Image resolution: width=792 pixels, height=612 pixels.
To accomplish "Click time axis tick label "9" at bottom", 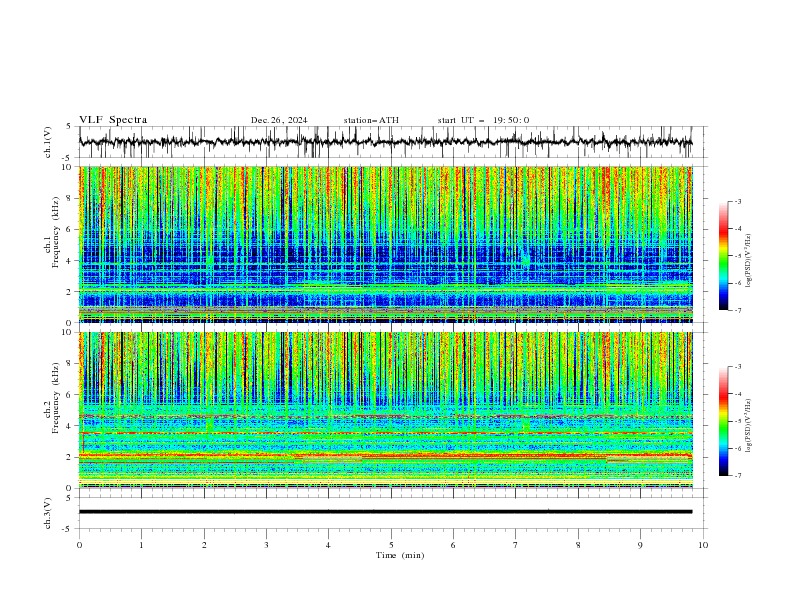I will (x=640, y=545).
